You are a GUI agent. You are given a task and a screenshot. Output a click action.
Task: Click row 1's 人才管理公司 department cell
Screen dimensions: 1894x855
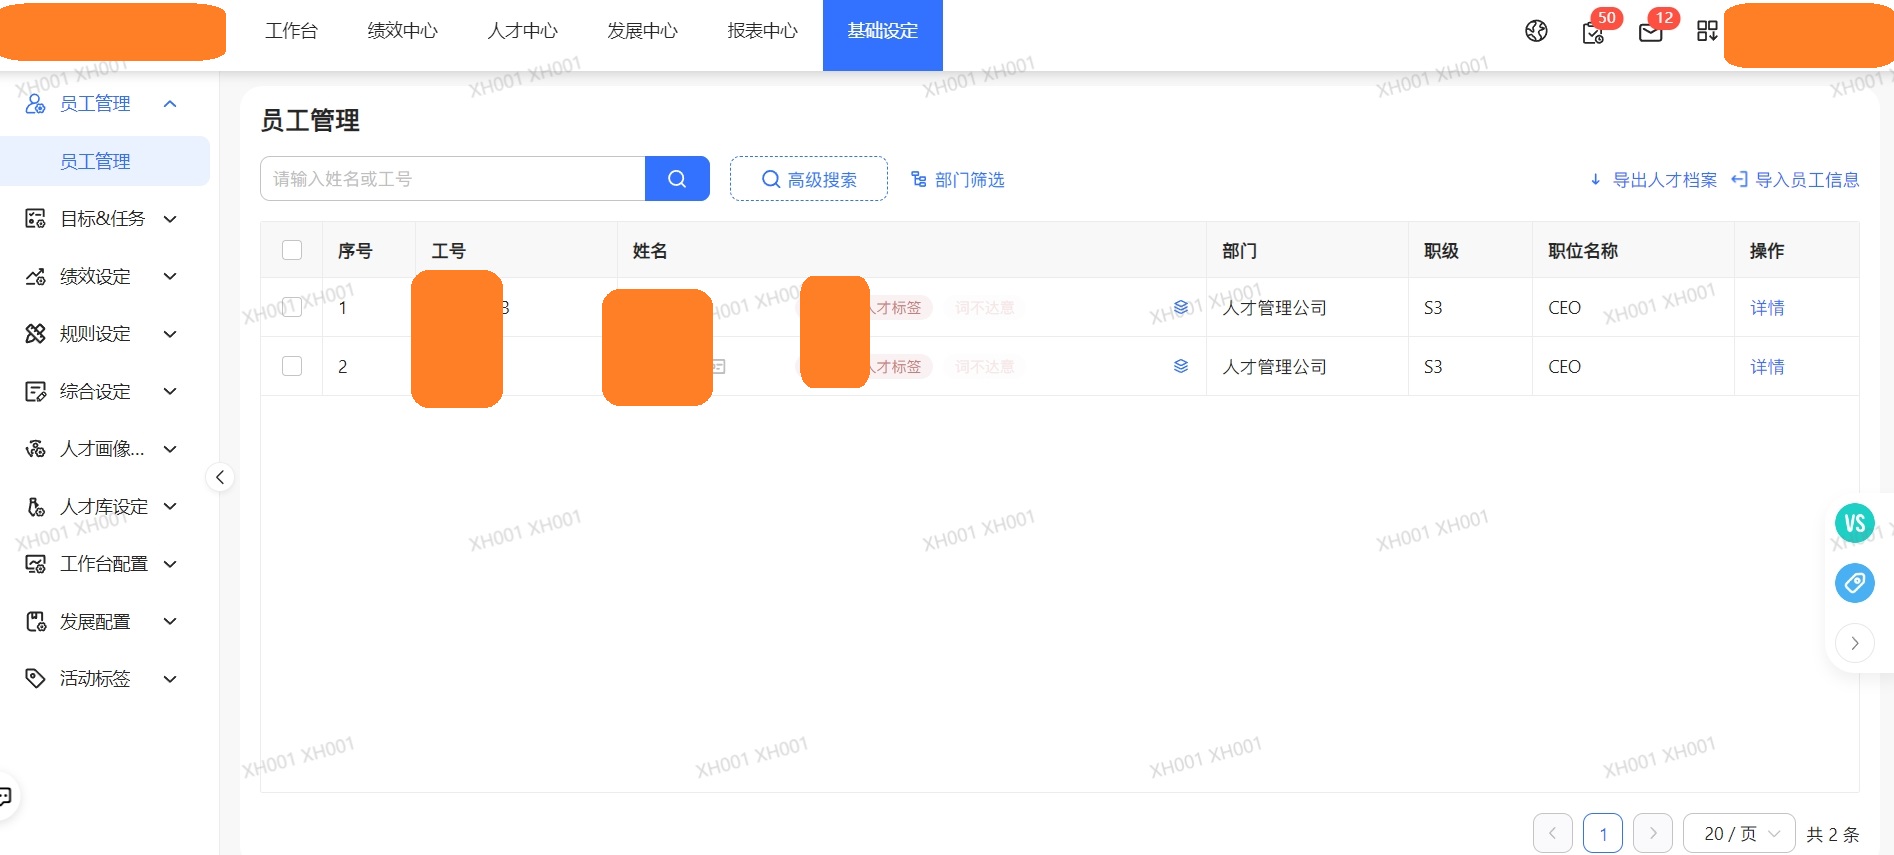pyautogui.click(x=1274, y=308)
